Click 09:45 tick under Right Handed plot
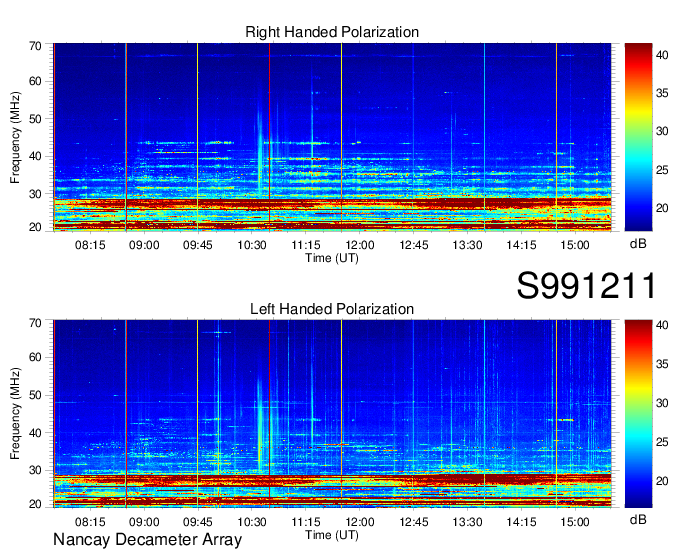Screen dimensions: 680x552 point(198,245)
